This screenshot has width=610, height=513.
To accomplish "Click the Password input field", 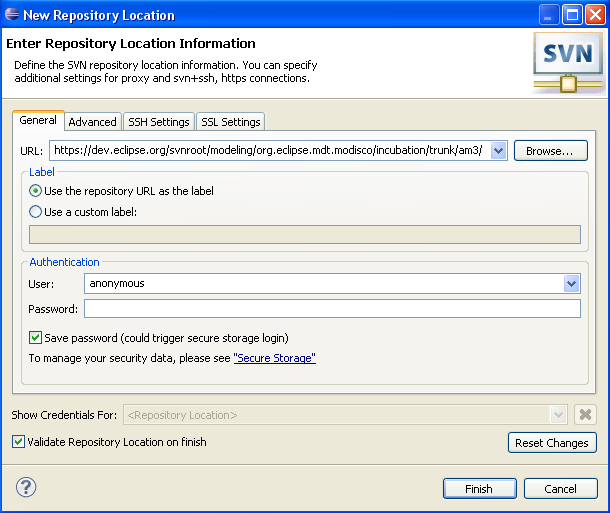I will [332, 308].
